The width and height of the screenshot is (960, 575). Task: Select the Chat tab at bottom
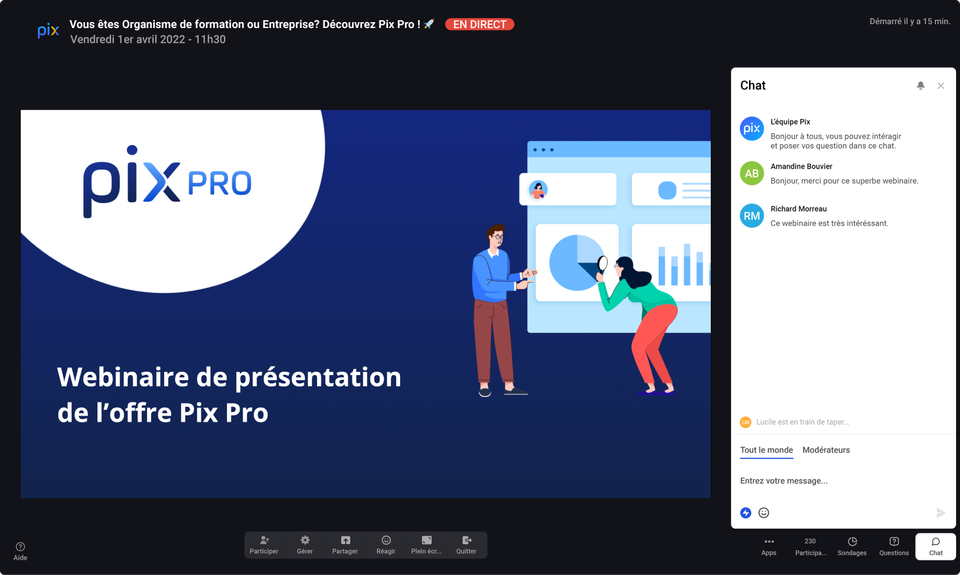[x=936, y=547]
